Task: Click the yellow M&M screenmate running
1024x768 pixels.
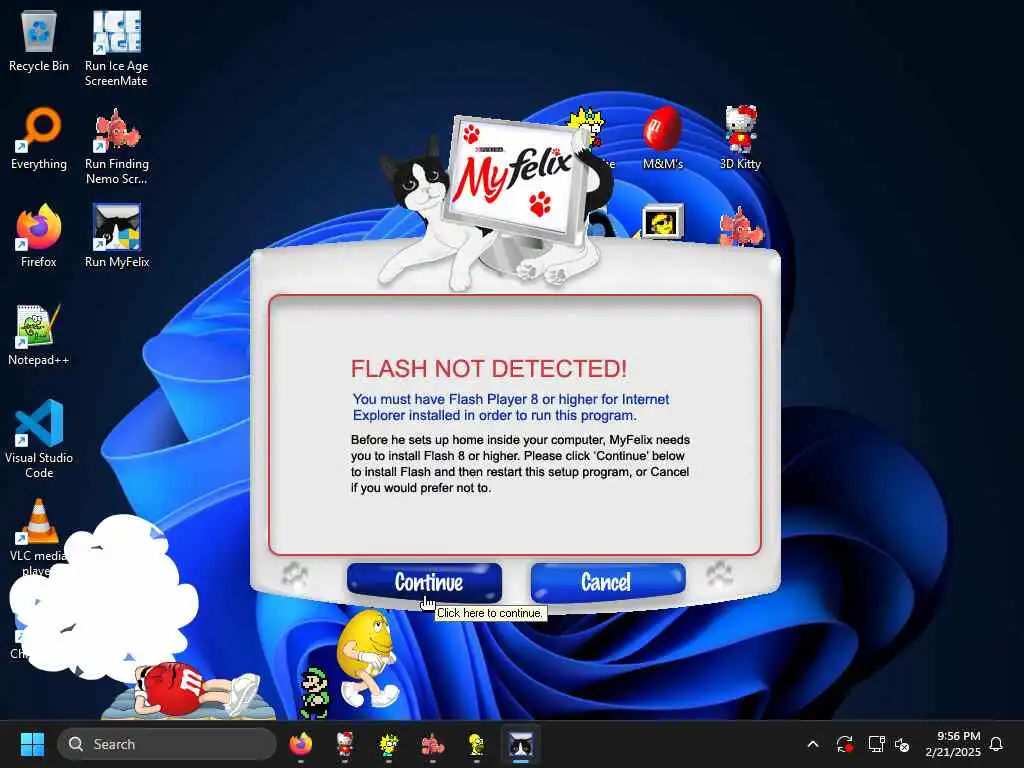Action: click(367, 658)
